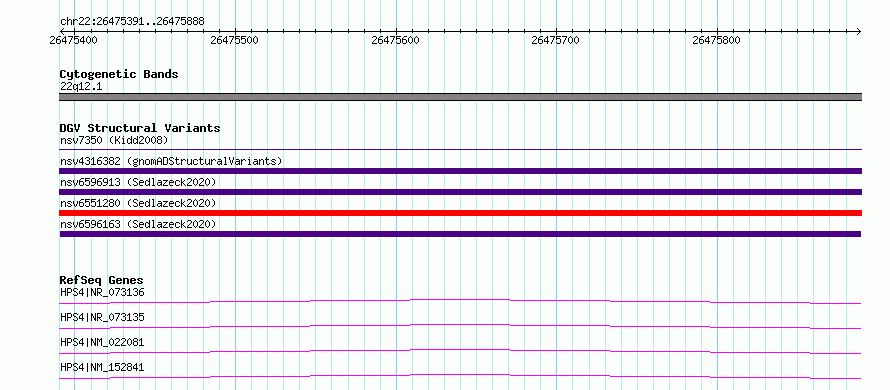Open the Cytogenetic Bands track title
The height and width of the screenshot is (390, 890).
(119, 74)
